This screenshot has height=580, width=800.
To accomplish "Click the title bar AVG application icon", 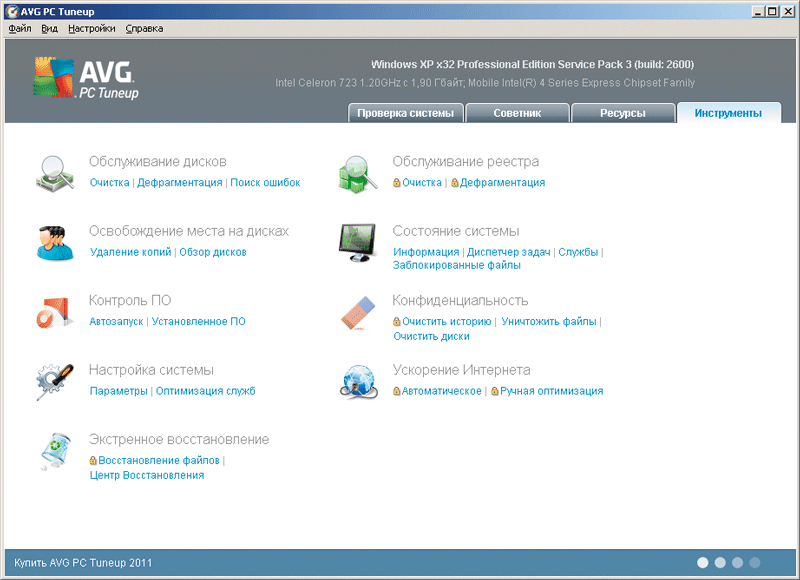I will point(12,11).
